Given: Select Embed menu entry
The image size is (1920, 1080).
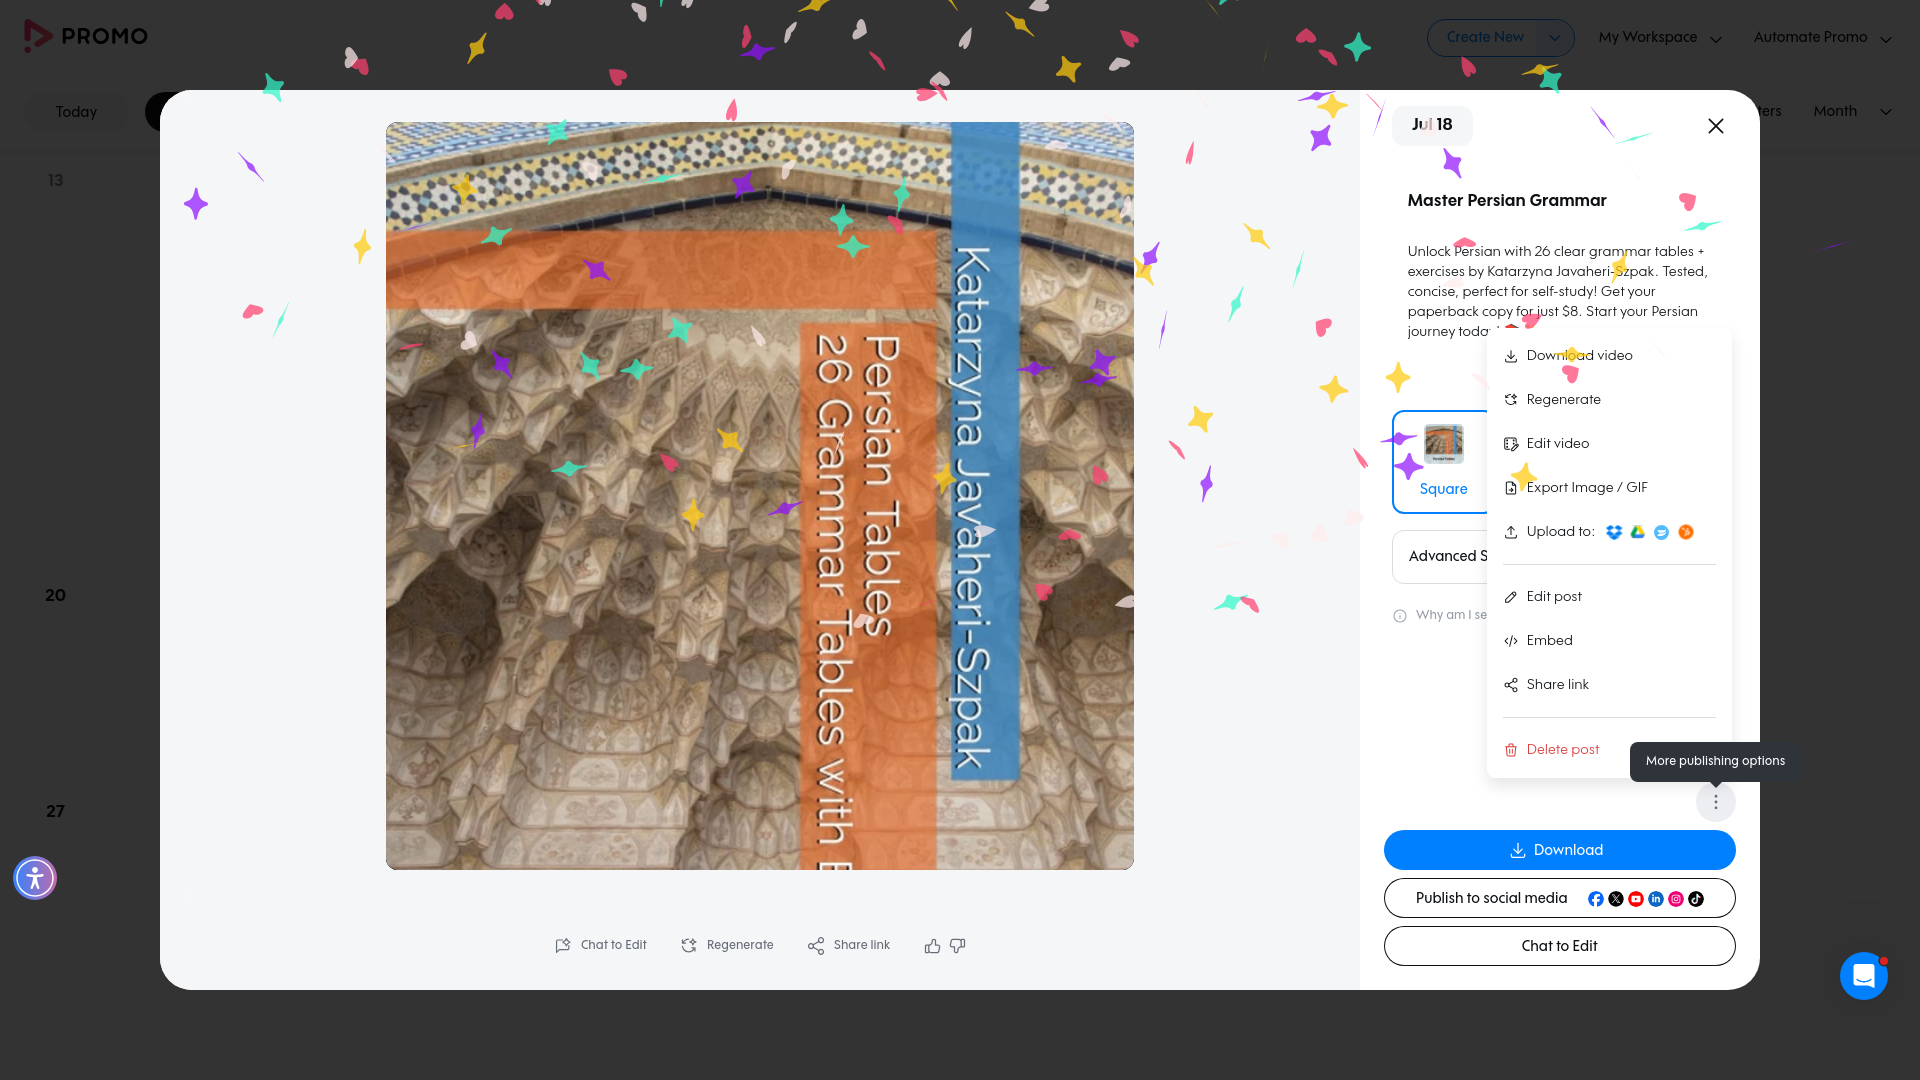Looking at the screenshot, I should (1609, 641).
